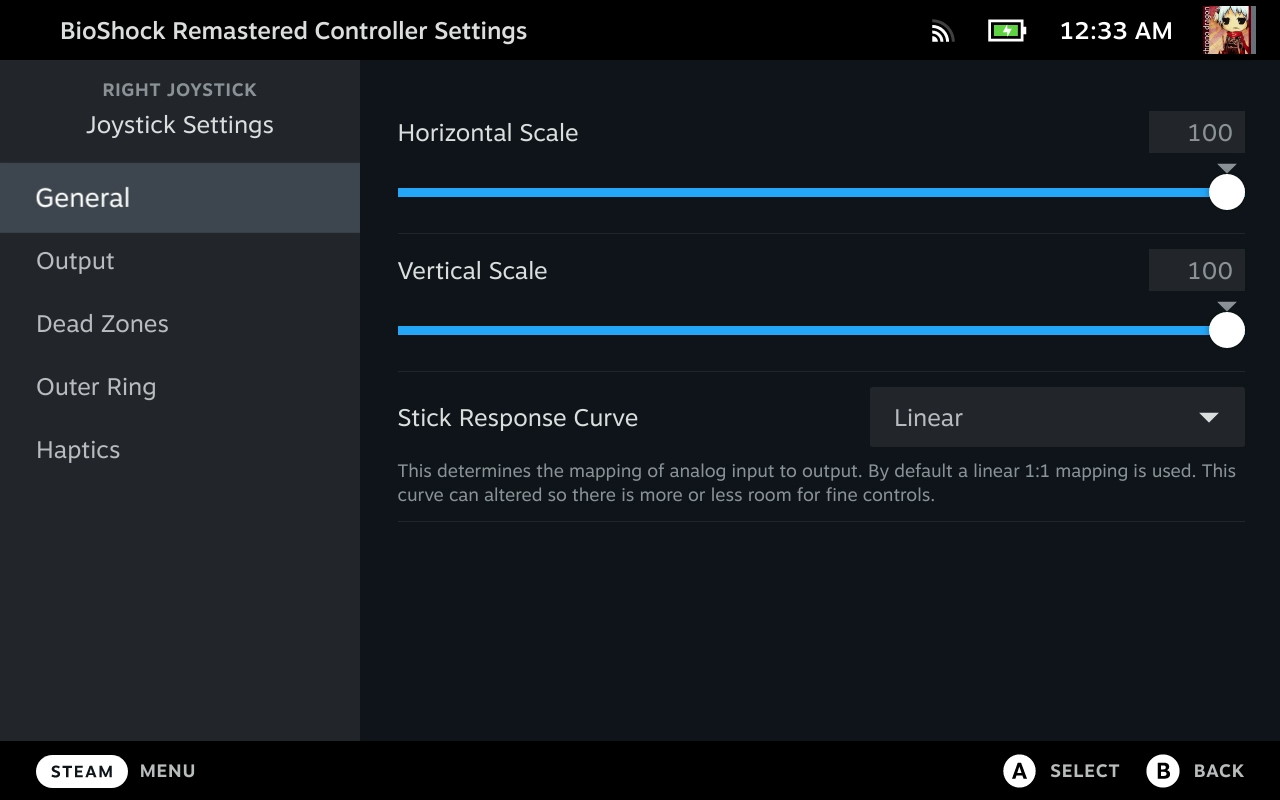
Task: Open the user profile avatar
Action: tap(1229, 30)
